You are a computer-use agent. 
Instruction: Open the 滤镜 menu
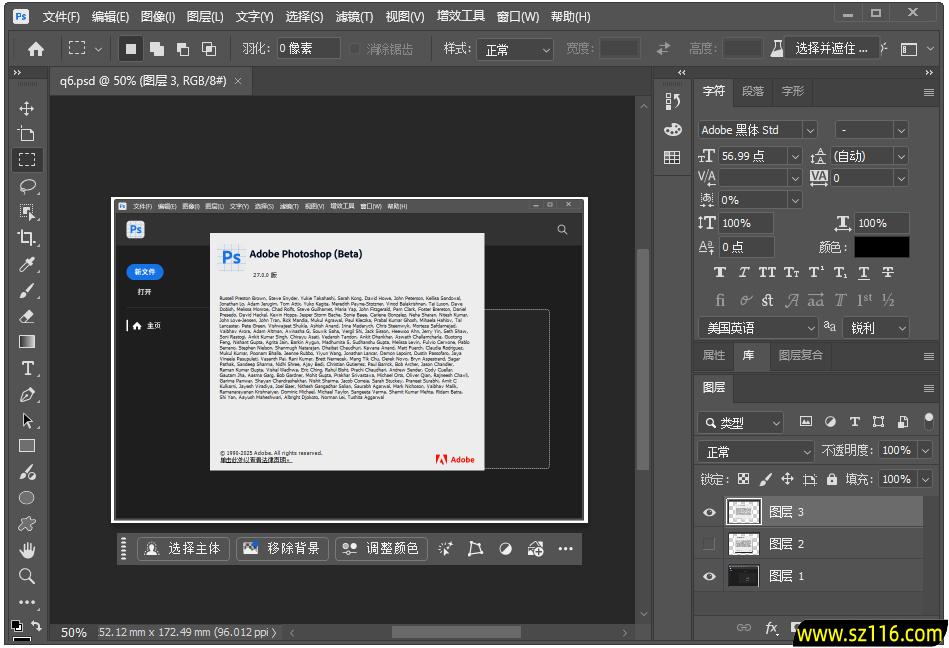[x=352, y=16]
